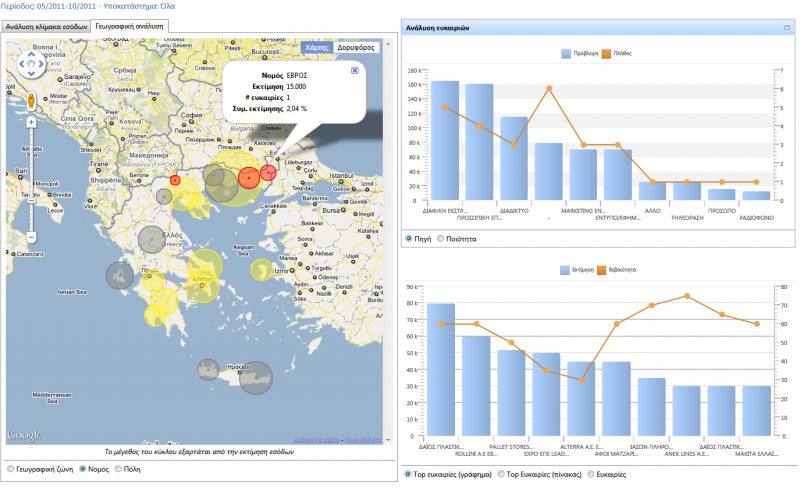Close the ΕΒΡΟΣ info balloon

pos(355,70)
